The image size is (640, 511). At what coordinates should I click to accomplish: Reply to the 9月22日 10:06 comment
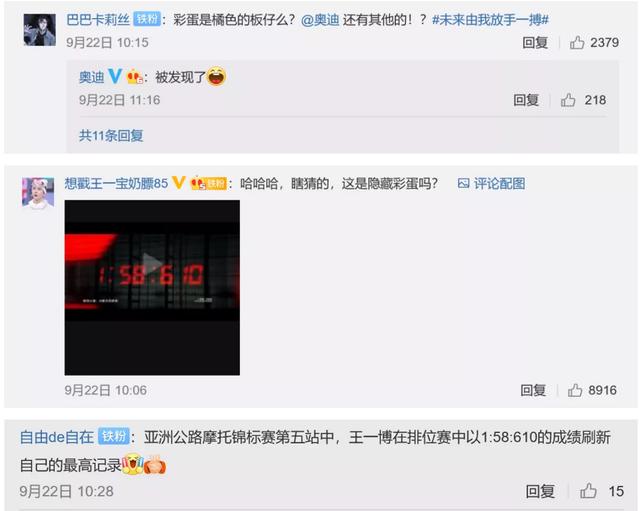click(x=533, y=390)
